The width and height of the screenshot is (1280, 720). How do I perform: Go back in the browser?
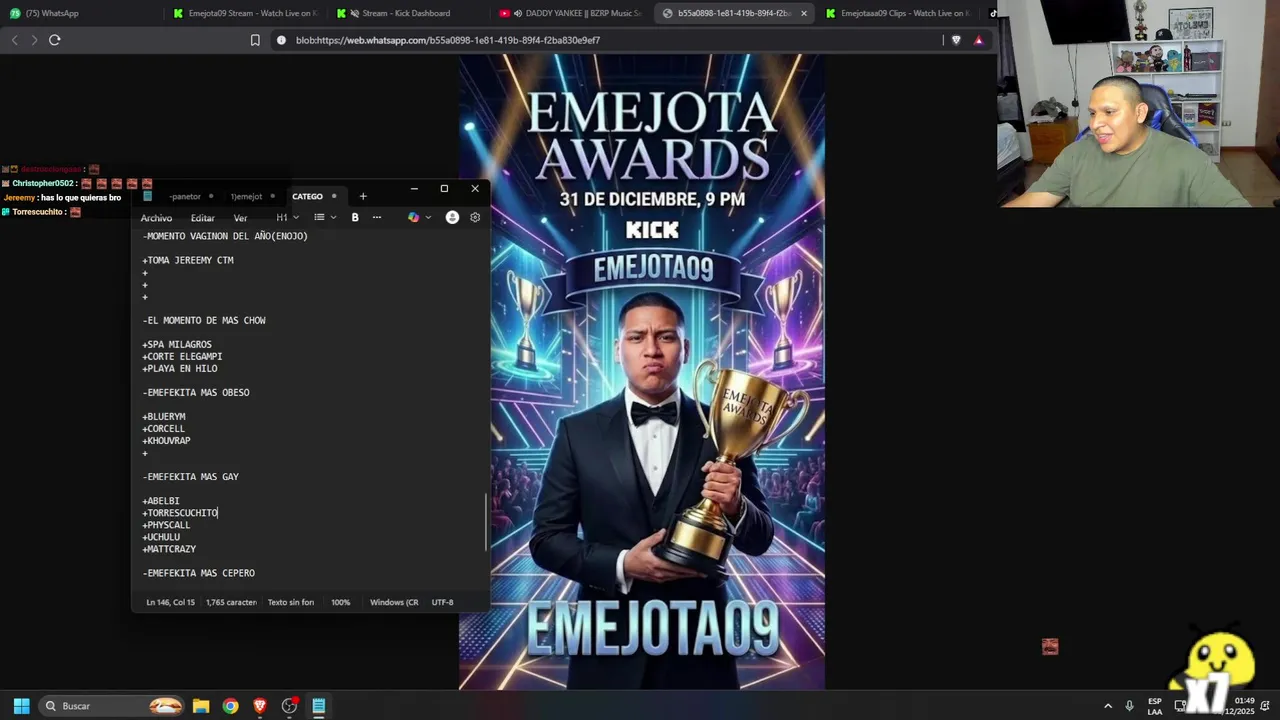point(14,40)
